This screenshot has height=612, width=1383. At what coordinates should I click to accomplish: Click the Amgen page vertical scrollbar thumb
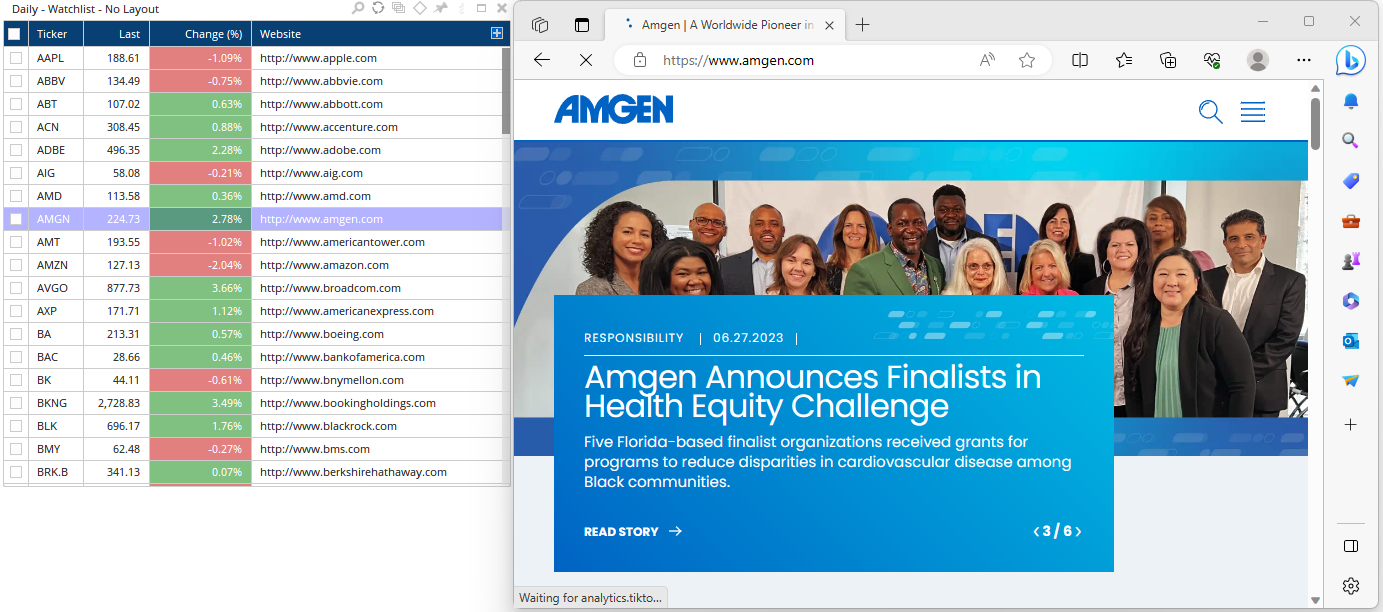pyautogui.click(x=1315, y=124)
